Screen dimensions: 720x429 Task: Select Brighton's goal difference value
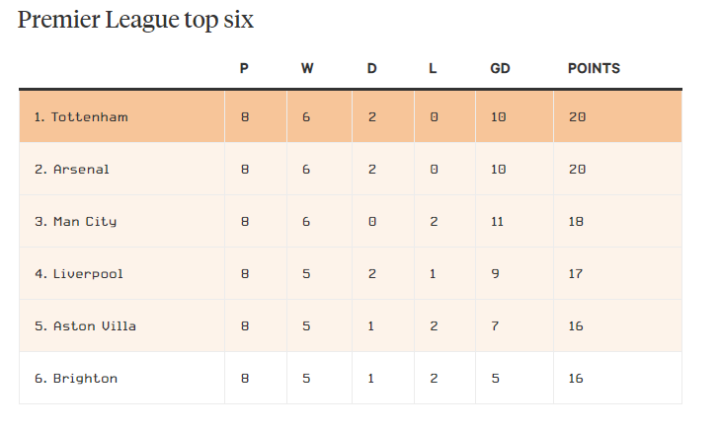(x=495, y=378)
